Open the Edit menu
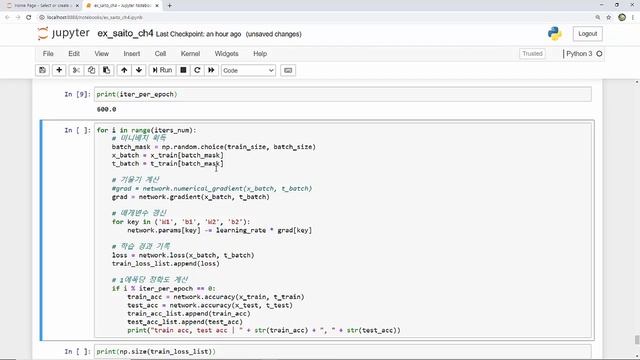 74,53
